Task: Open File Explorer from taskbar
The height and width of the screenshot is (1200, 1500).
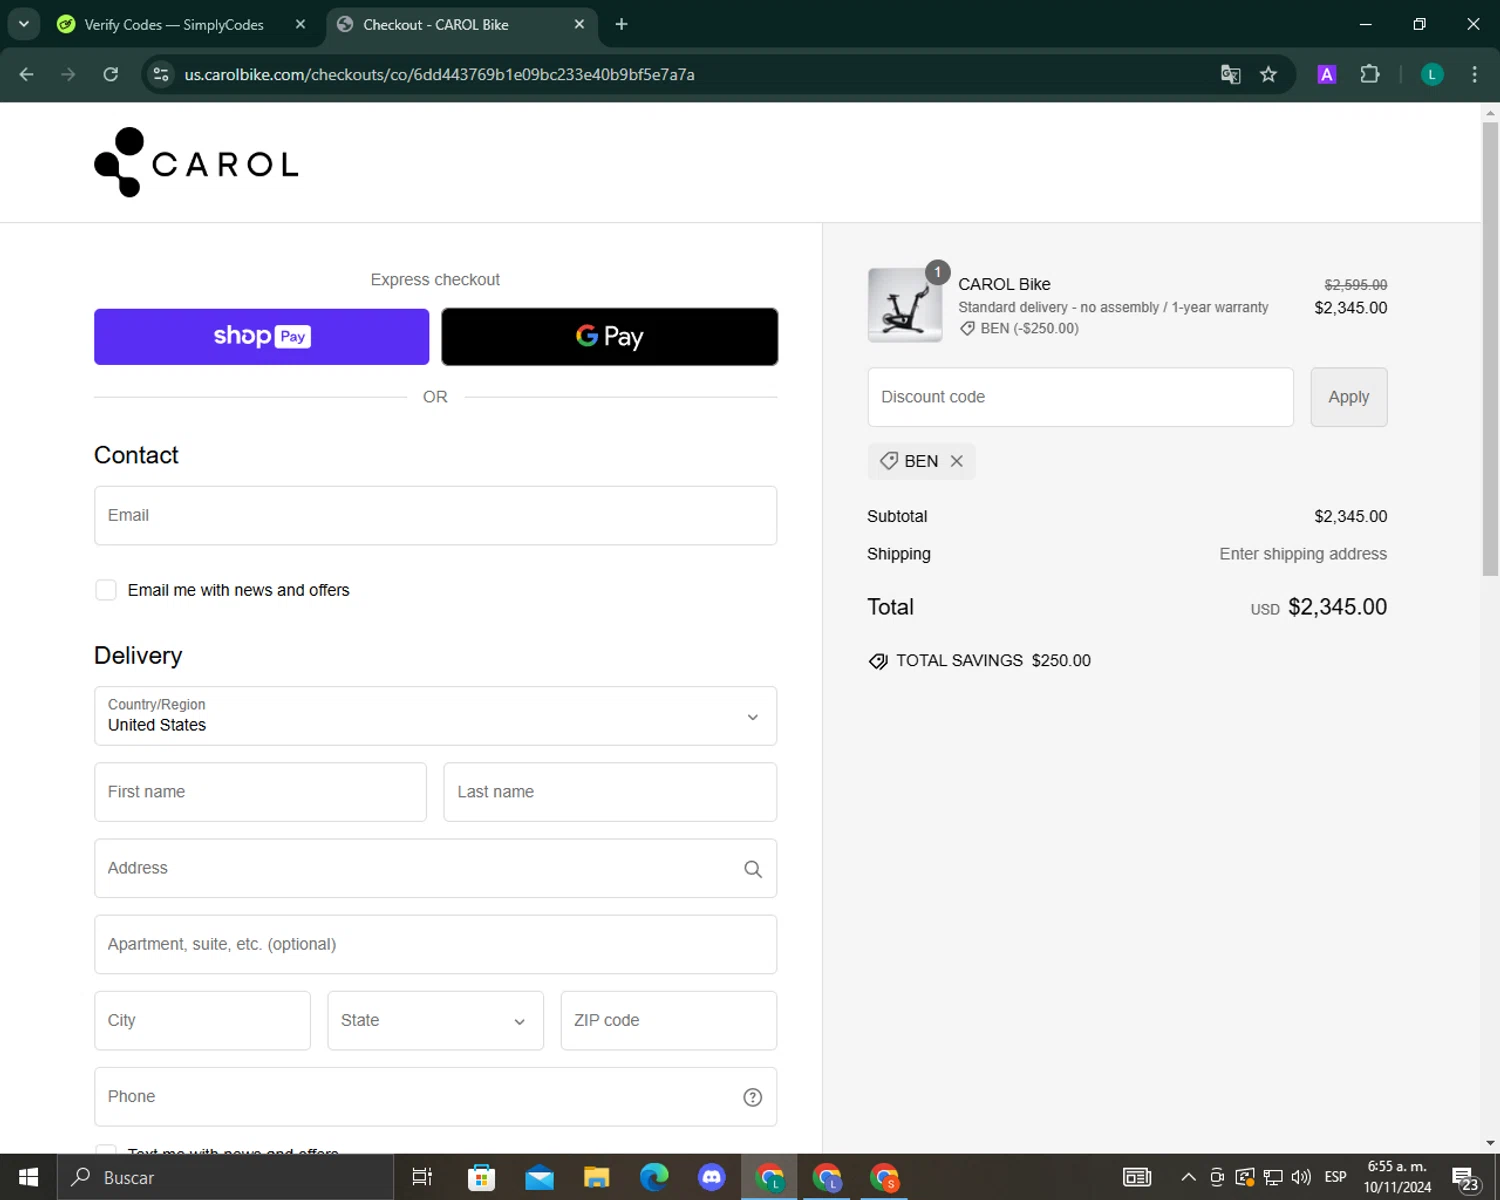Action: pos(597,1177)
